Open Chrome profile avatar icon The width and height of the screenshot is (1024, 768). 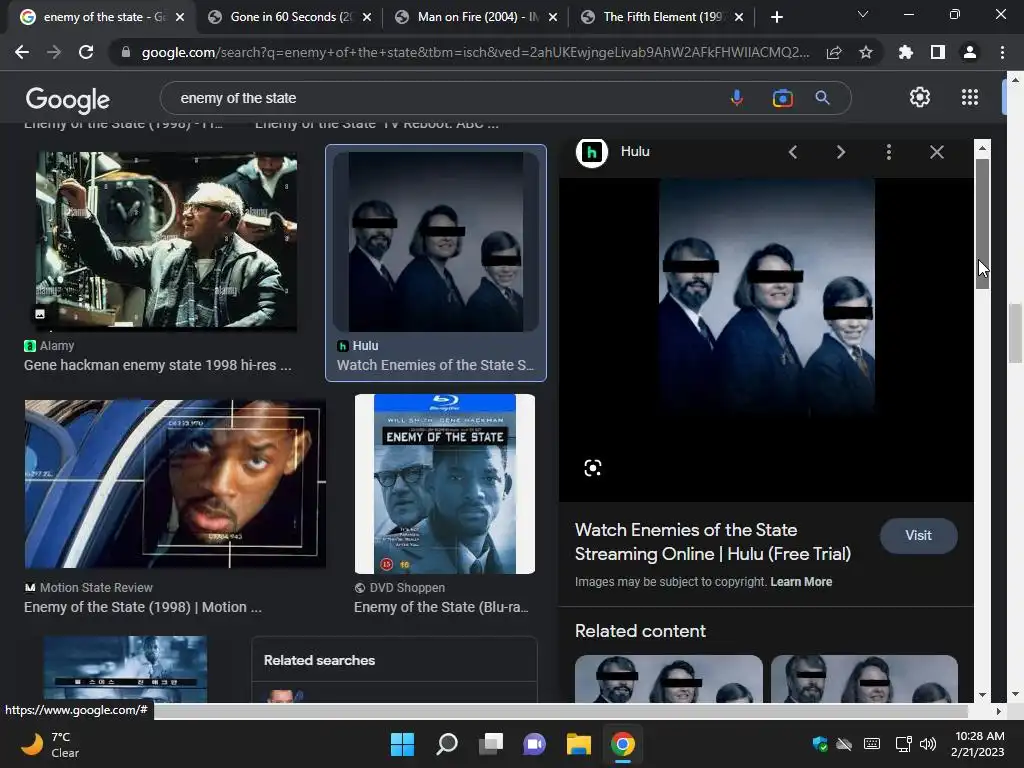970,52
